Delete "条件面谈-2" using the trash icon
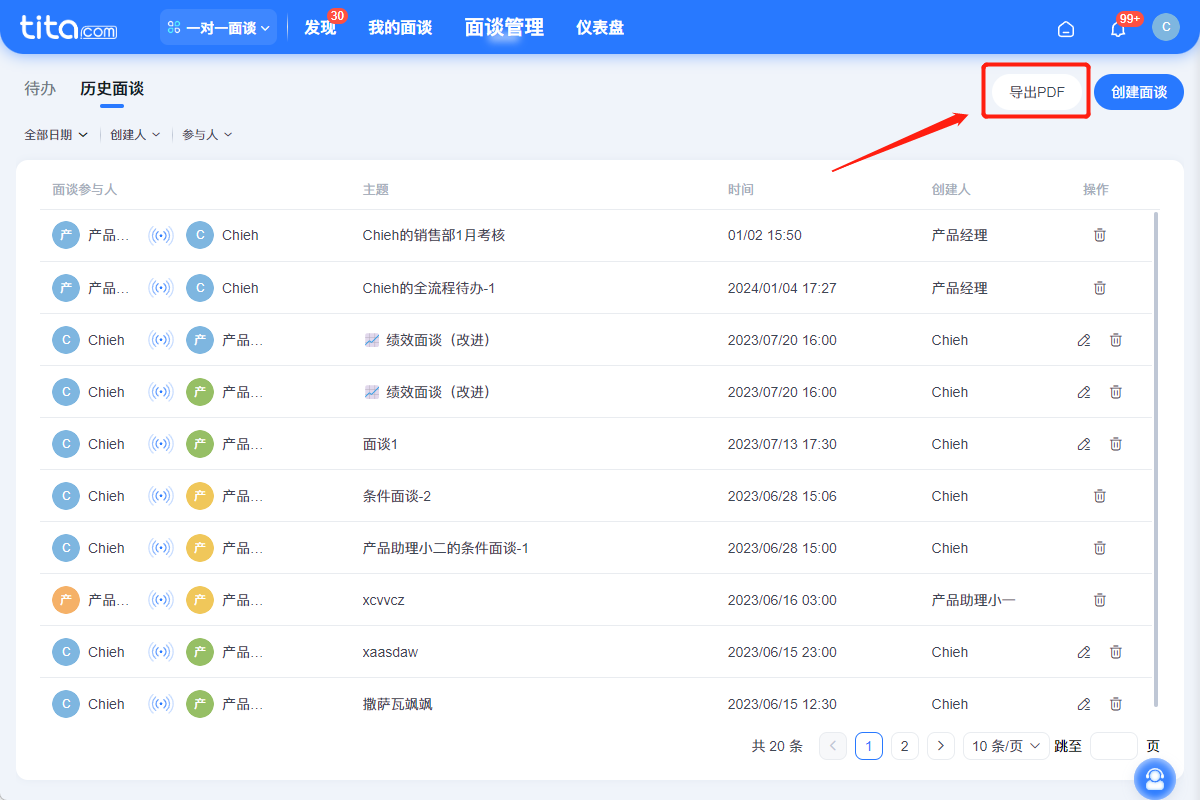The height and width of the screenshot is (800, 1200). [1099, 495]
